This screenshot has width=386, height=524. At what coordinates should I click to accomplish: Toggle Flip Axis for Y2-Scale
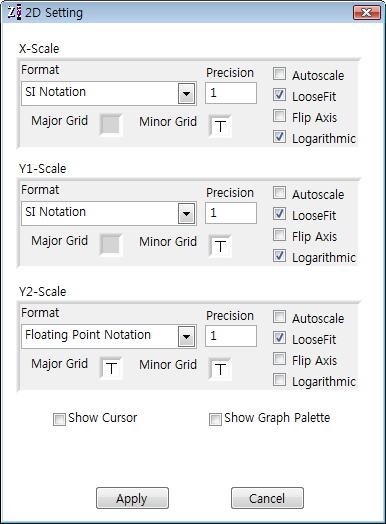(x=279, y=359)
